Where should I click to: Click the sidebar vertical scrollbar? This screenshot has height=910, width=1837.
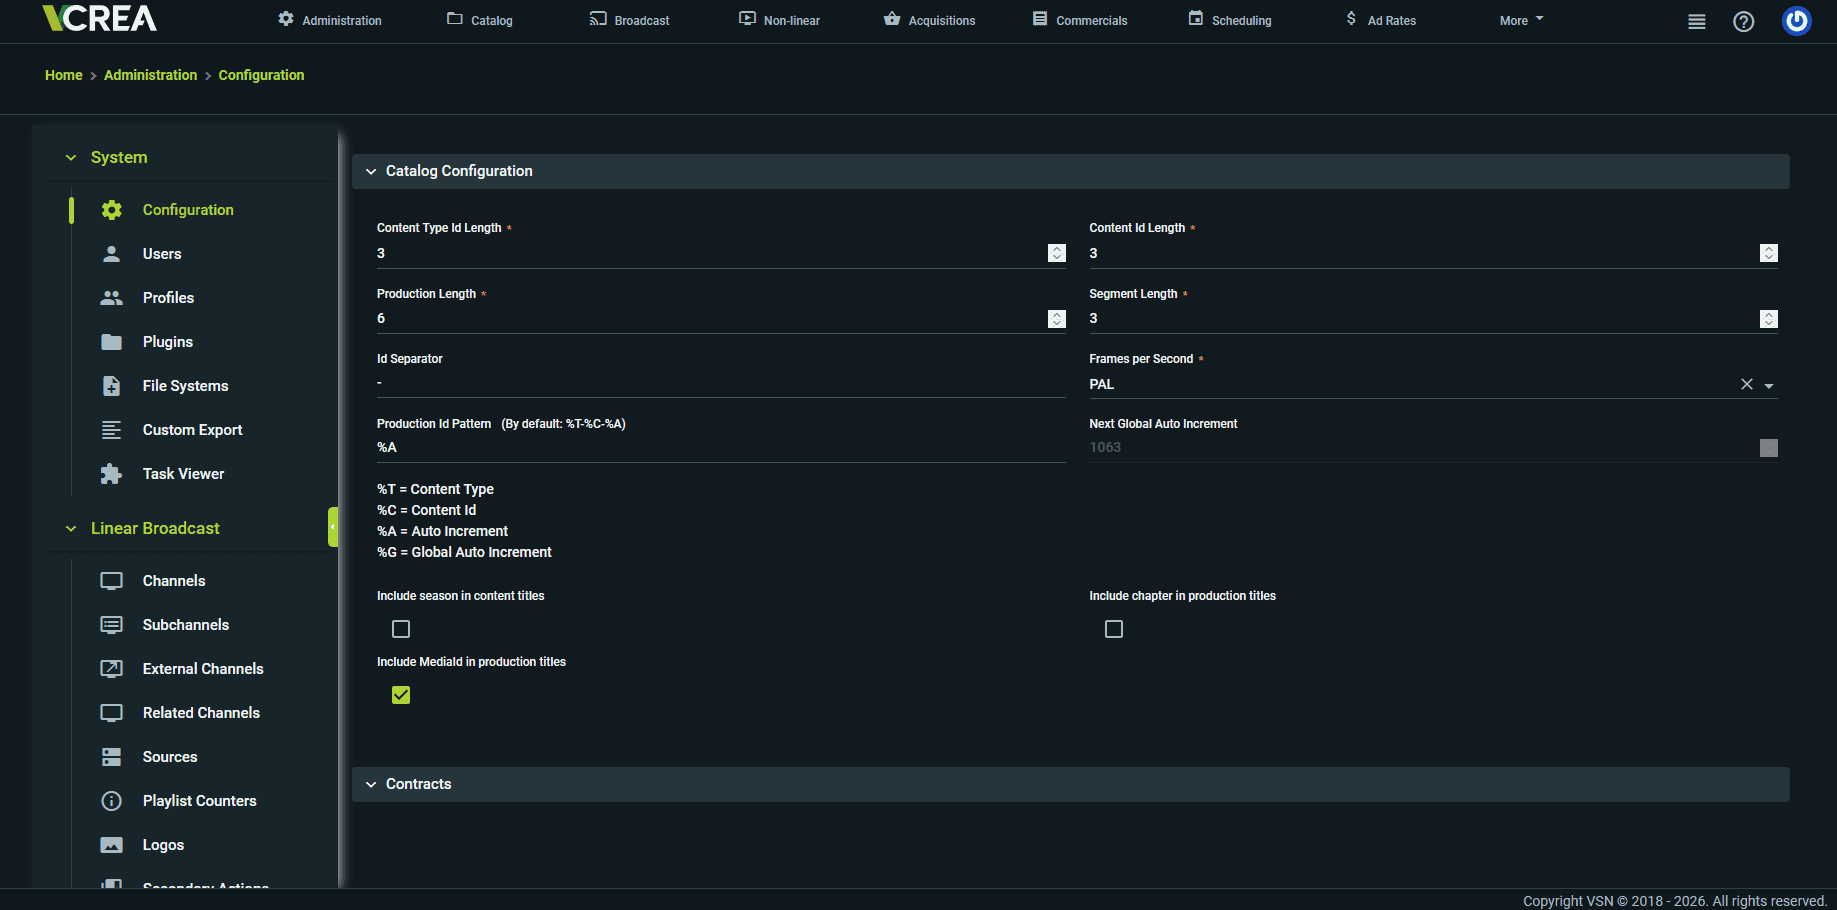click(341, 507)
